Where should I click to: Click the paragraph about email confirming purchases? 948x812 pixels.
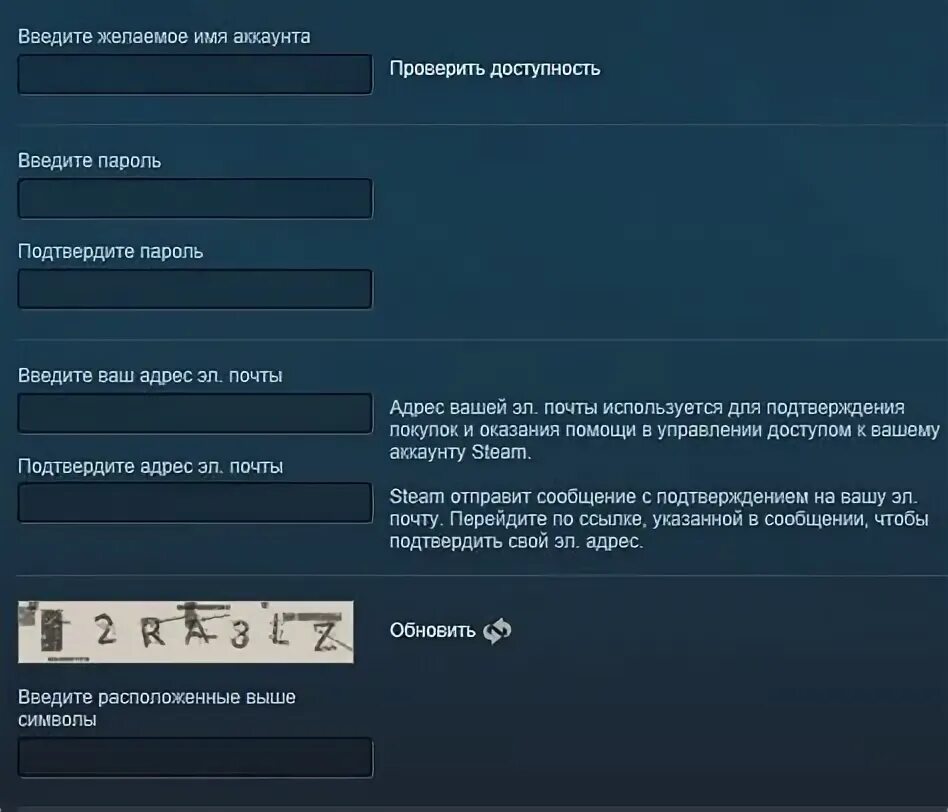tap(664, 430)
